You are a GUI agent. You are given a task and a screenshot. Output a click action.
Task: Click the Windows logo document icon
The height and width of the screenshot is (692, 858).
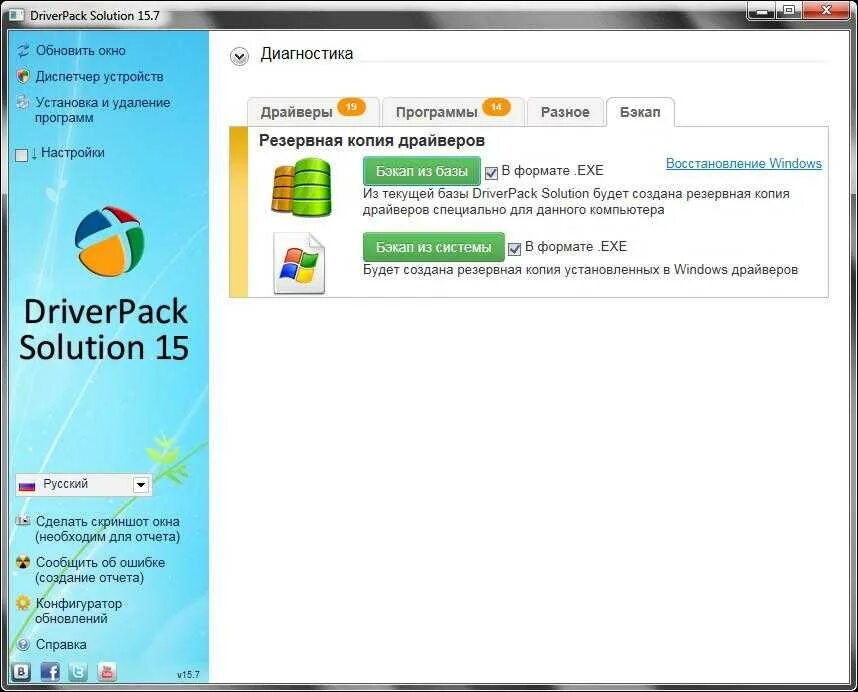coord(299,263)
